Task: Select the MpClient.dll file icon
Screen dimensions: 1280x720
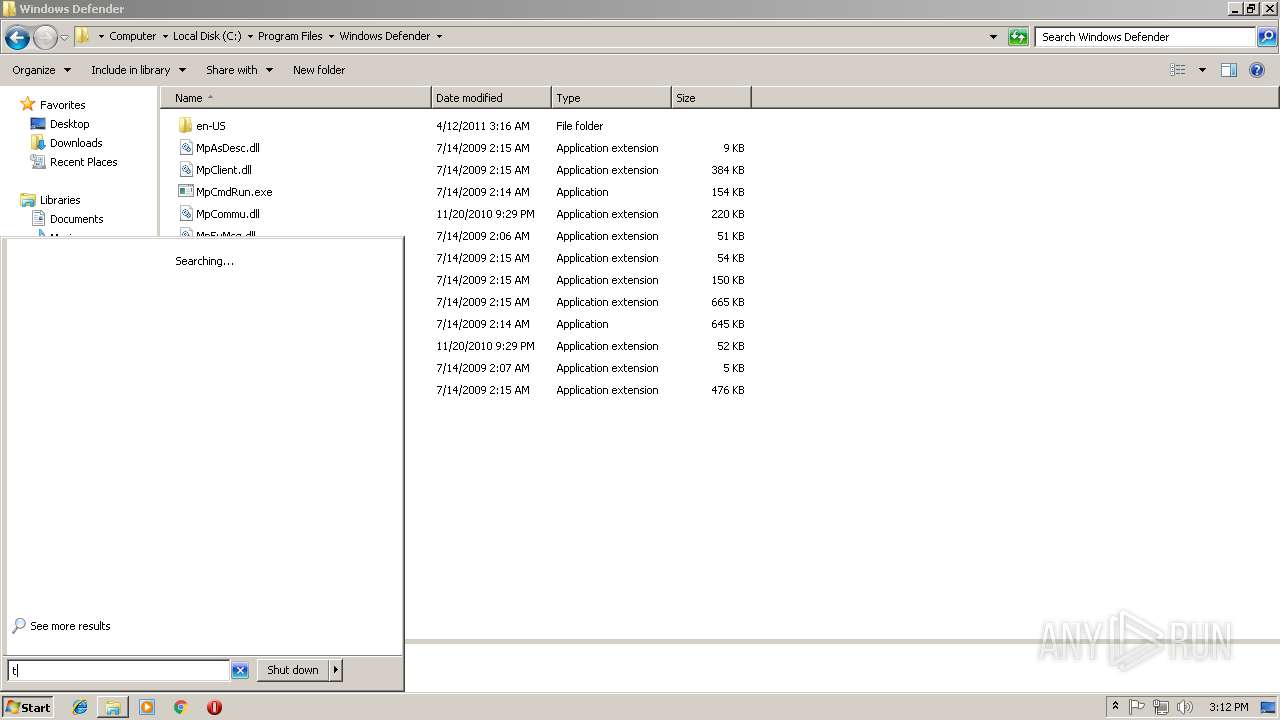Action: (185, 170)
